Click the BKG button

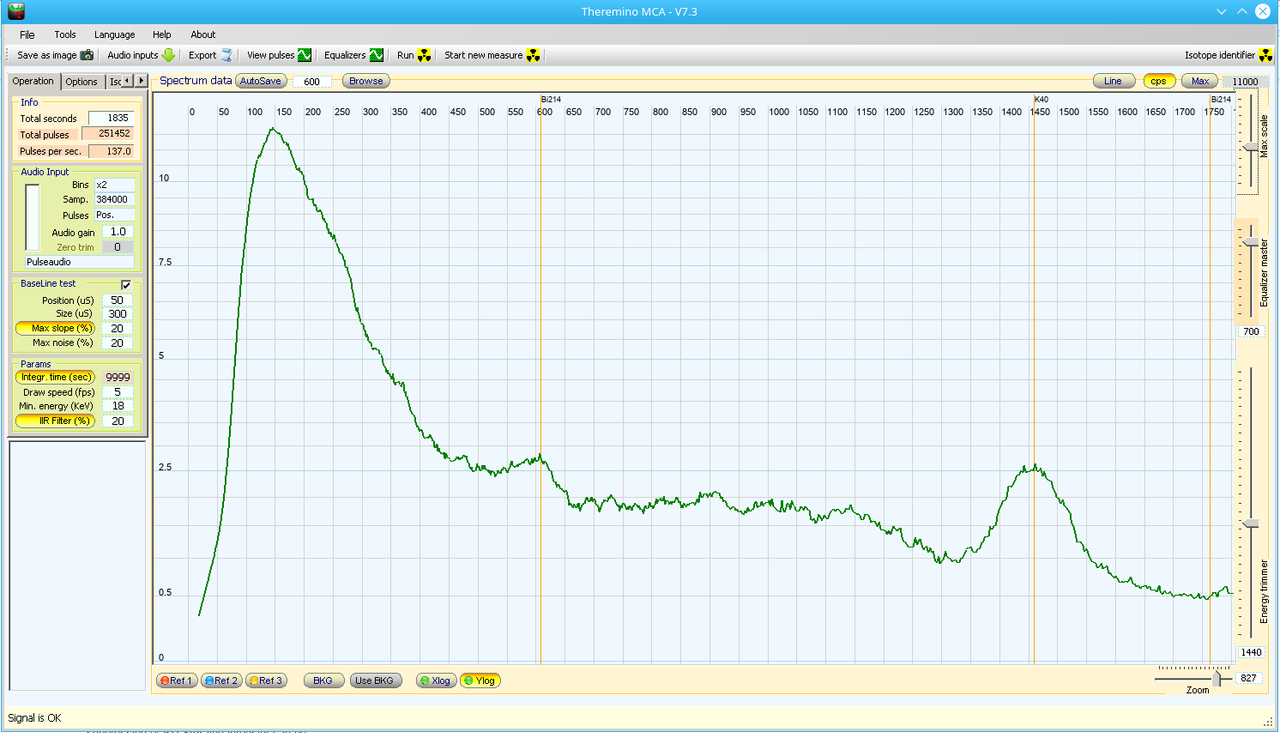click(x=323, y=680)
